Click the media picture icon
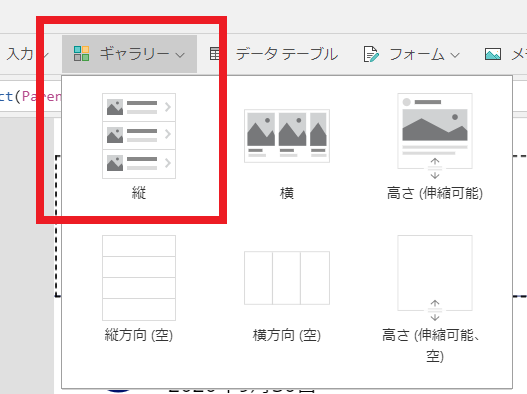Viewport: 527px width, 394px height. click(x=493, y=54)
